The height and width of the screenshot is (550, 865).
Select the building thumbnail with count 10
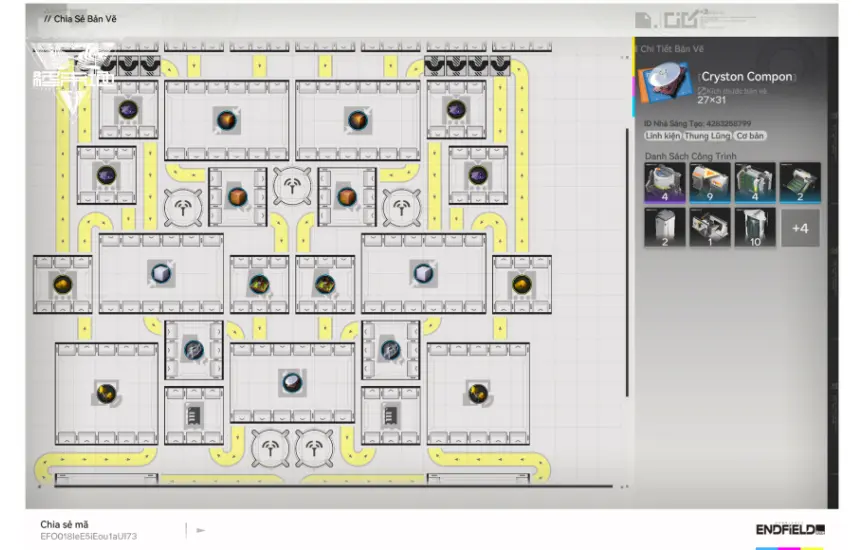click(755, 227)
